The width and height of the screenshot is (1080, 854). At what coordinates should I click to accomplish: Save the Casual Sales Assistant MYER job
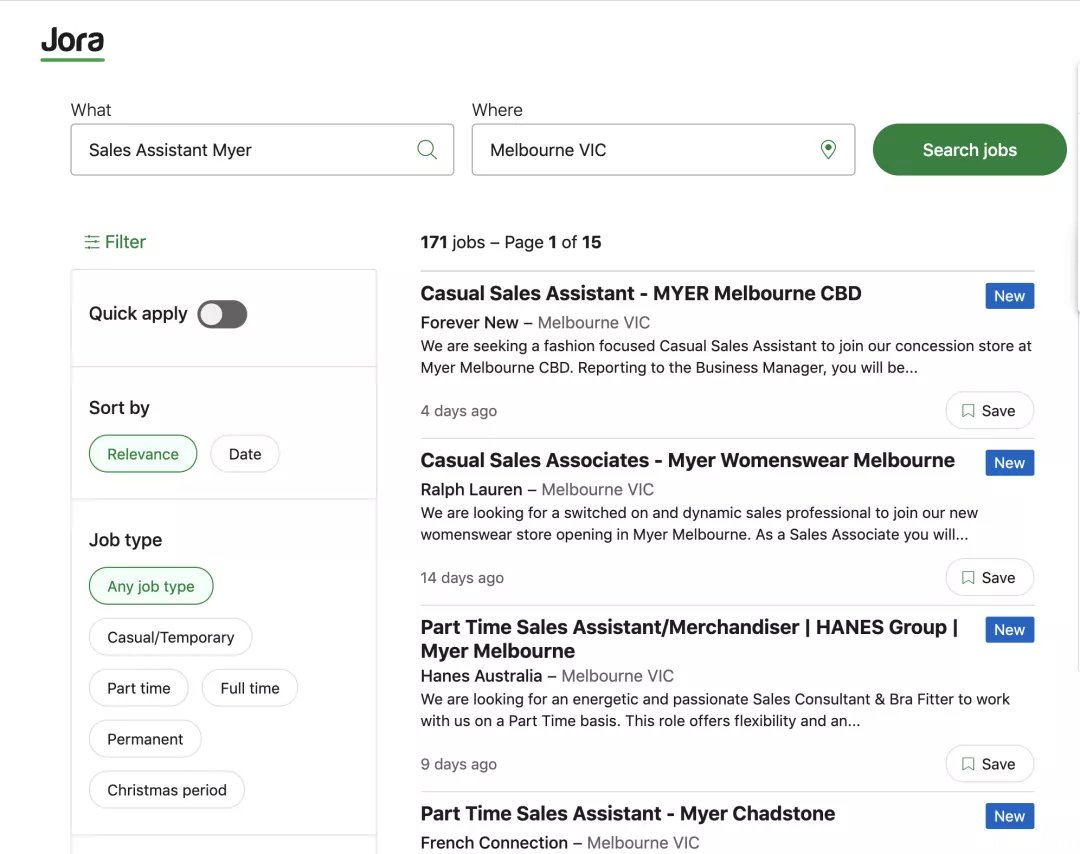pyautogui.click(x=989, y=410)
